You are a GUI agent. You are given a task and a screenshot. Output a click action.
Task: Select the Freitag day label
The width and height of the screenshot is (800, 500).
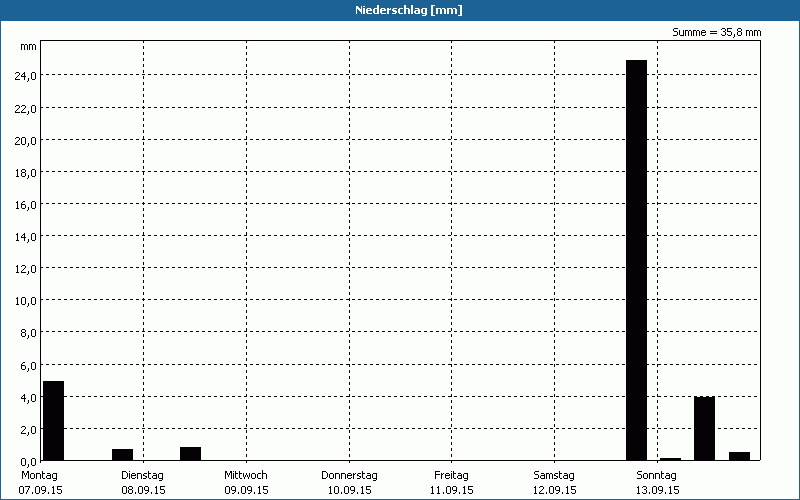click(451, 476)
